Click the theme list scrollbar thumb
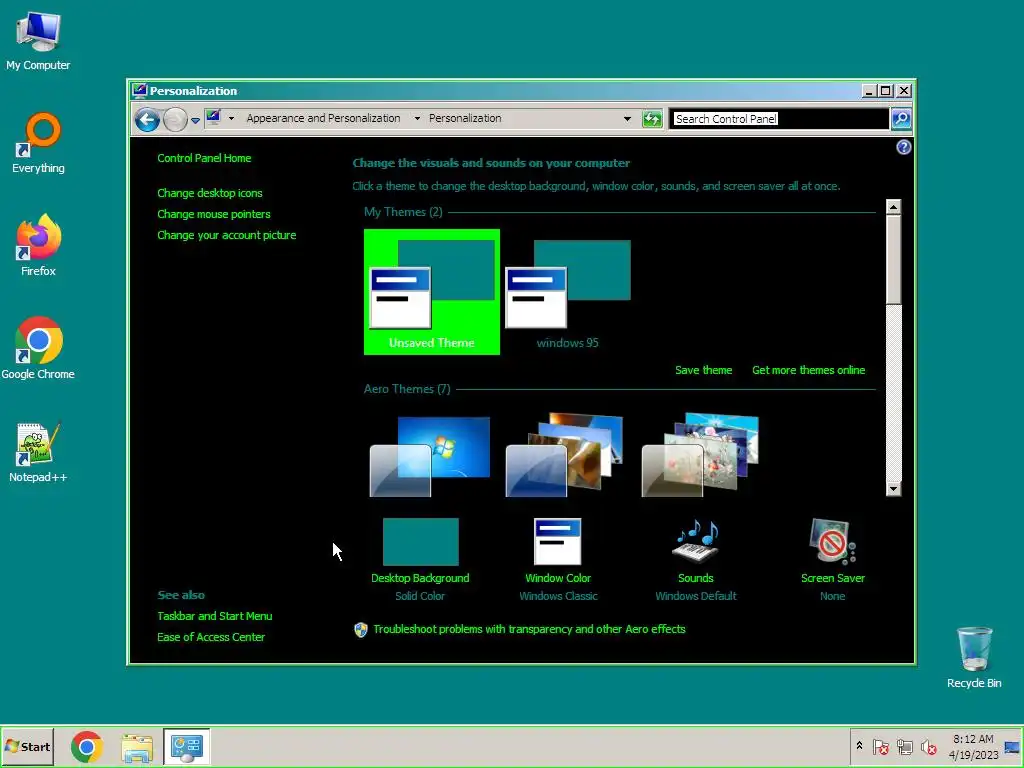 893,260
